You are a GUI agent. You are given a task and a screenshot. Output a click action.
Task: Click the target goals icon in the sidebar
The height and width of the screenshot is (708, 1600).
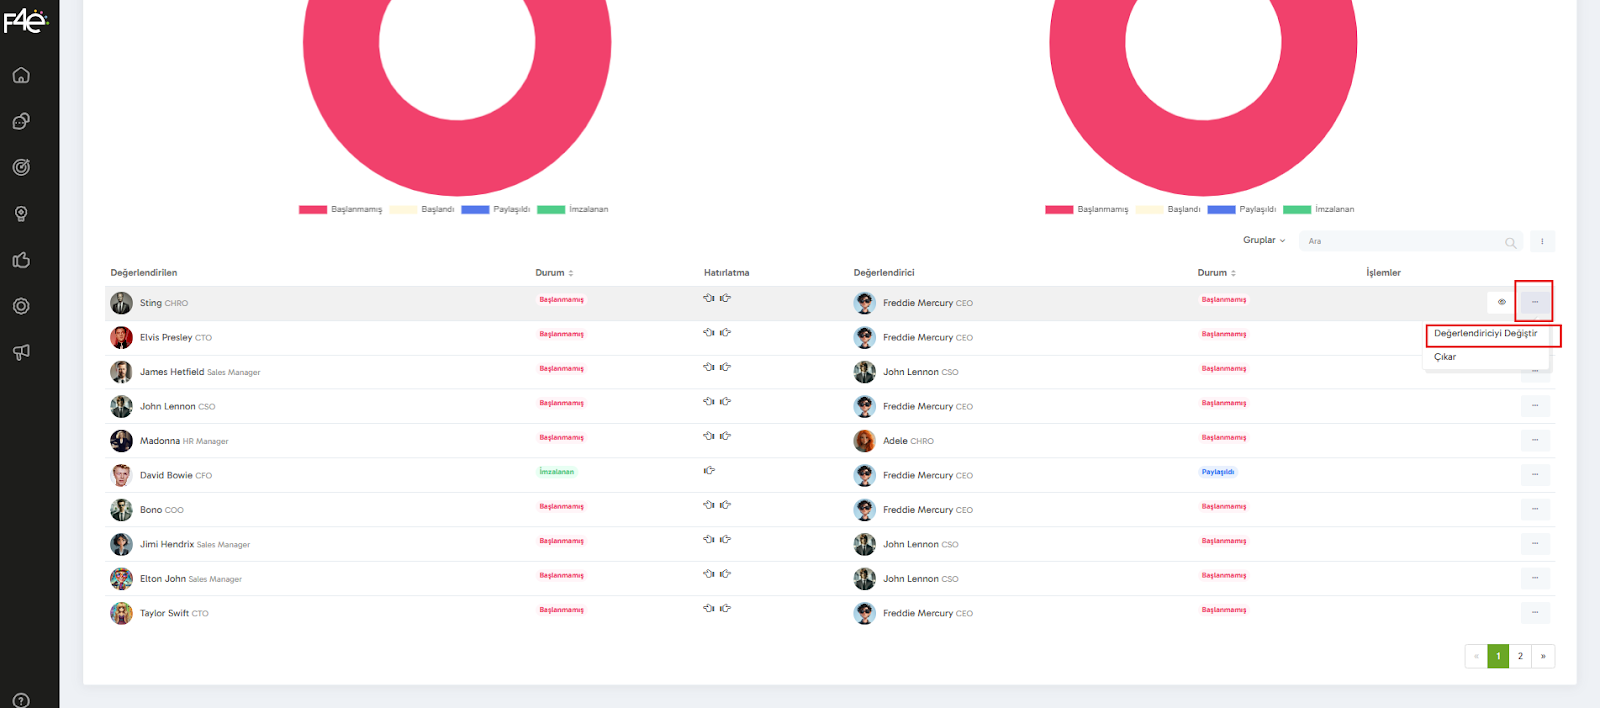[x=21, y=167]
